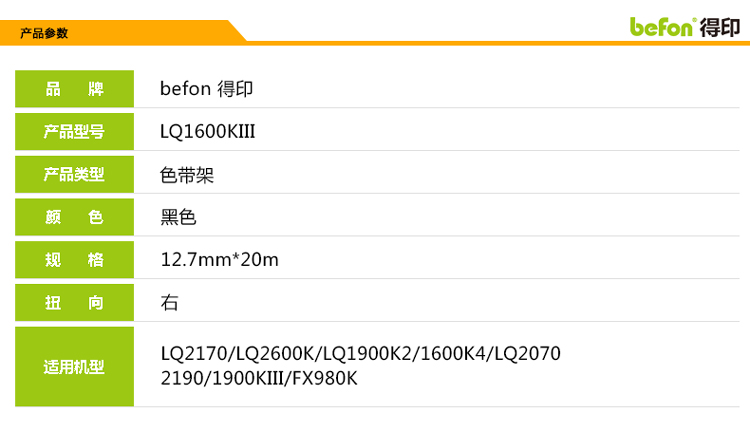Click the 黑色 color value

(178, 218)
